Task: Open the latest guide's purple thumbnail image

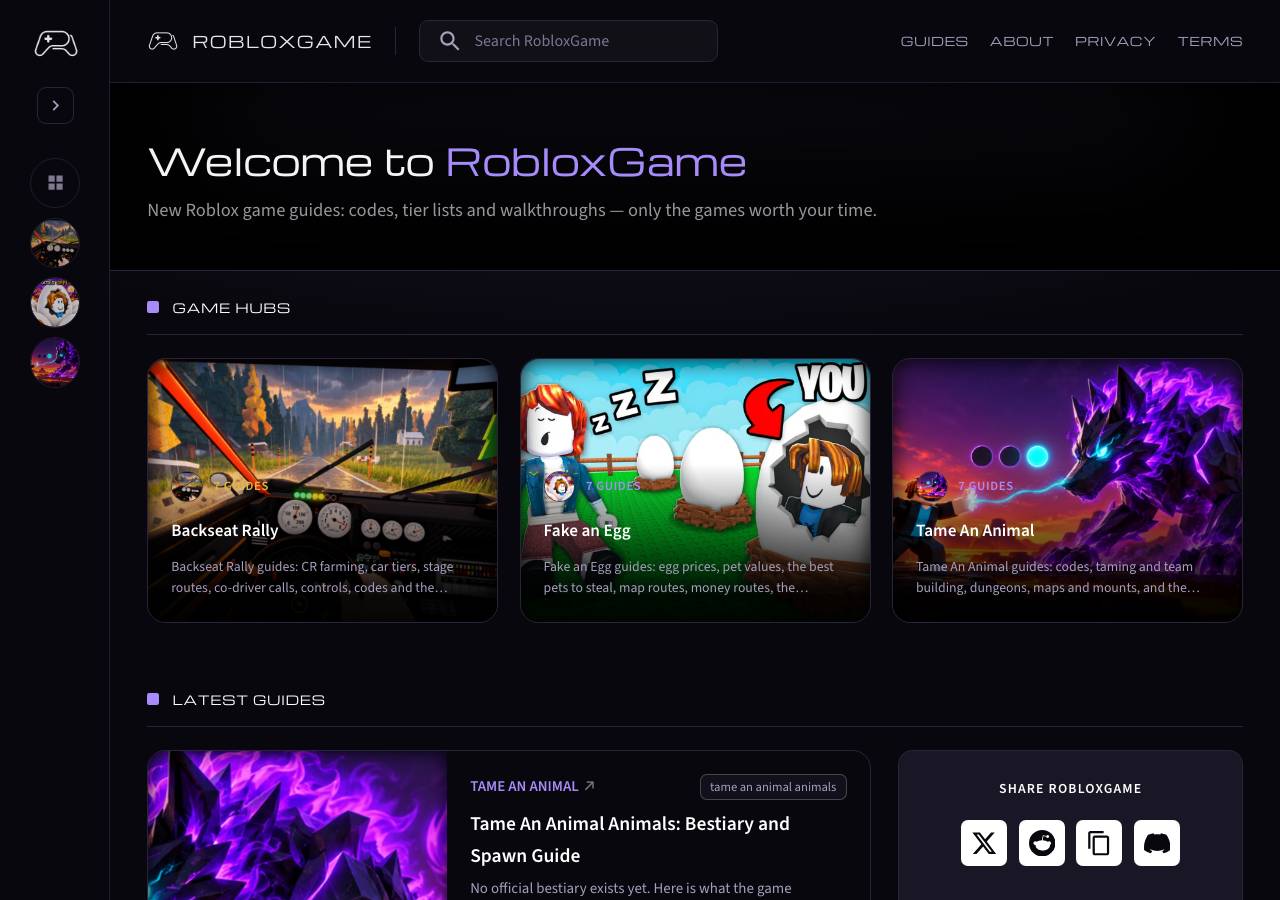Action: pyautogui.click(x=297, y=825)
